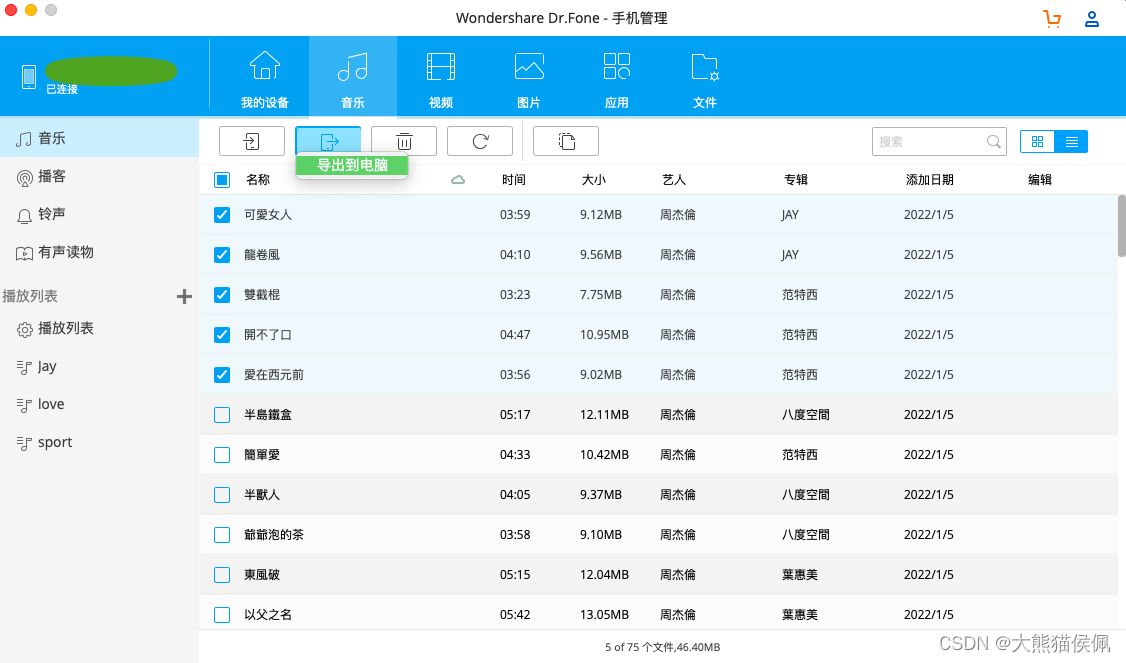Sort by the 时间 column header
1126x663 pixels.
click(x=513, y=180)
